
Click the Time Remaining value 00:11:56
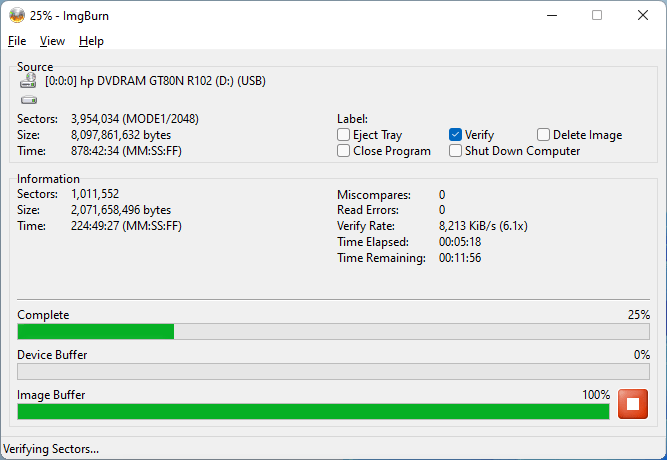(x=460, y=258)
